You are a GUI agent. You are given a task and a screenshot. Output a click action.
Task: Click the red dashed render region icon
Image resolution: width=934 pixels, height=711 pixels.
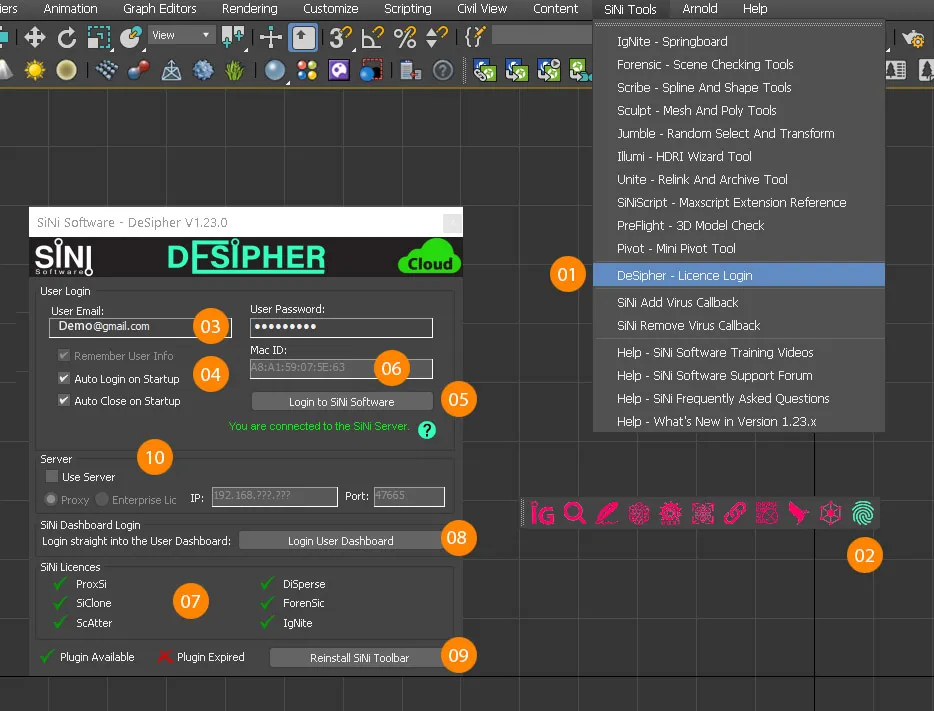coord(371,70)
